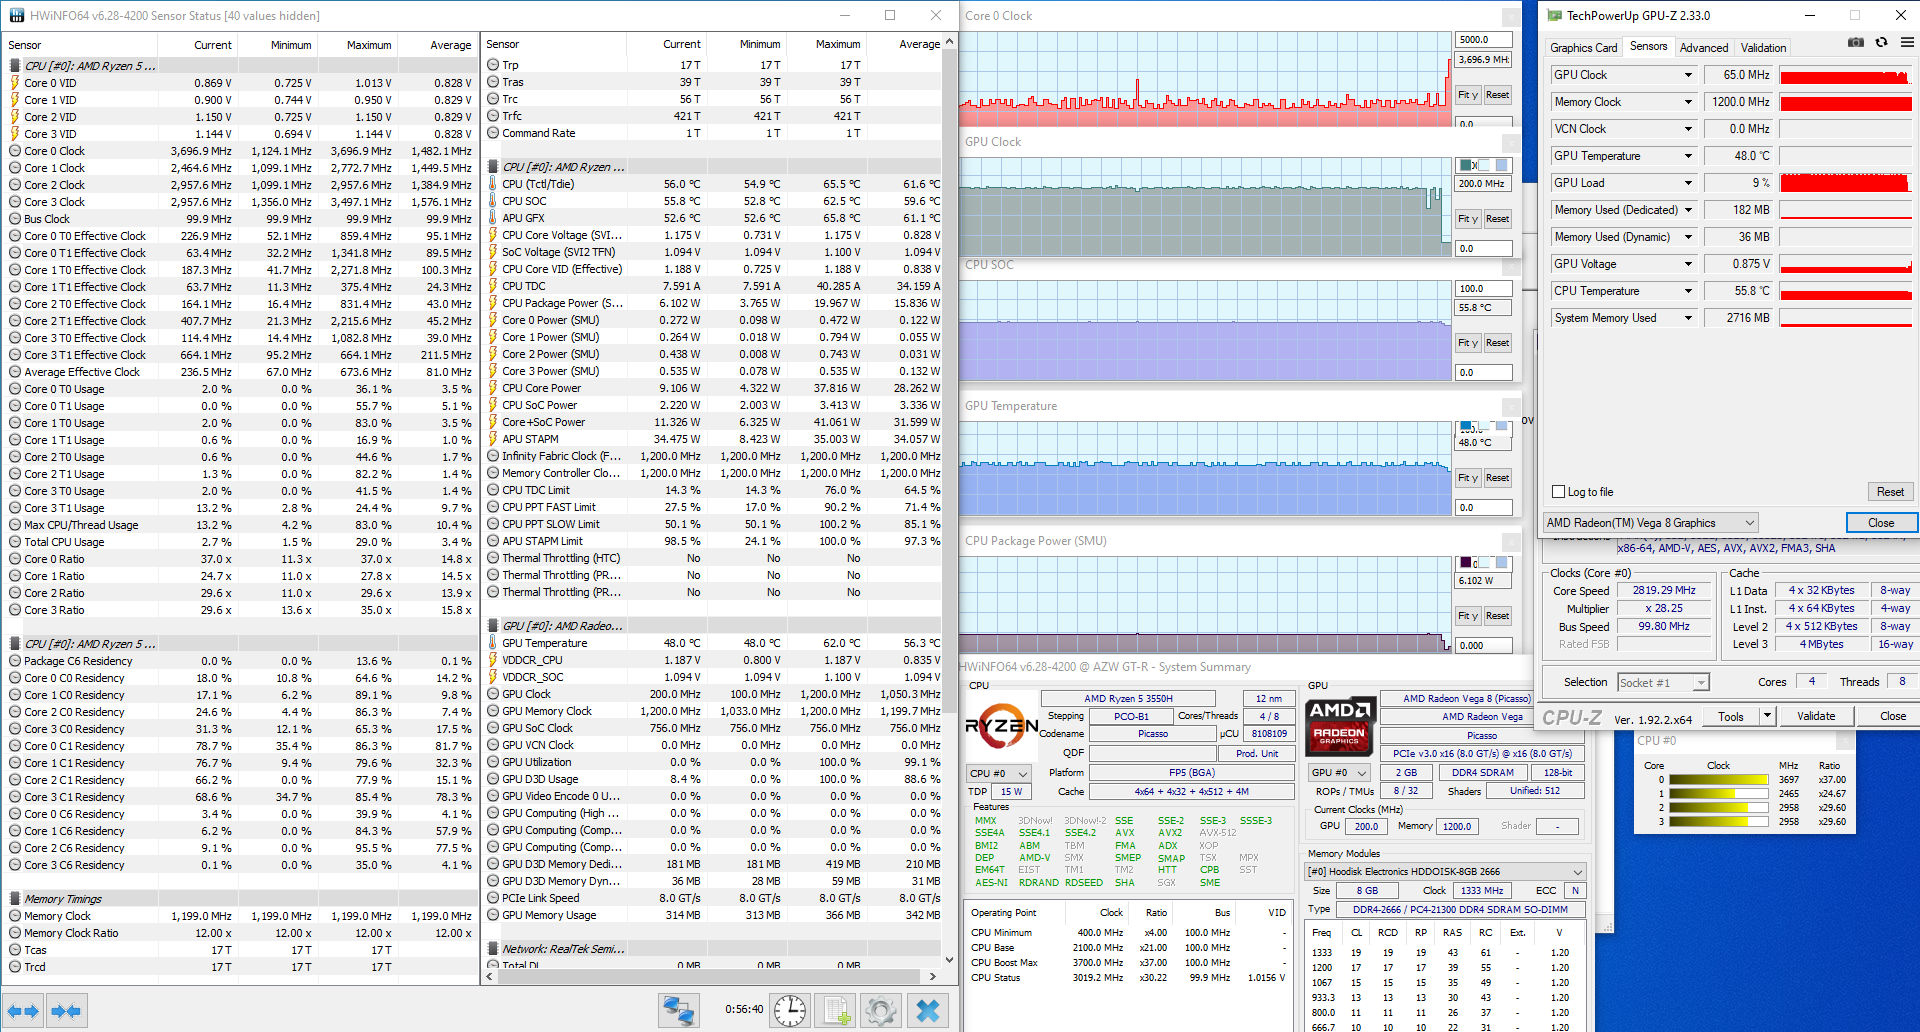Click Fit y on the CPU SOC graph

[x=1467, y=343]
